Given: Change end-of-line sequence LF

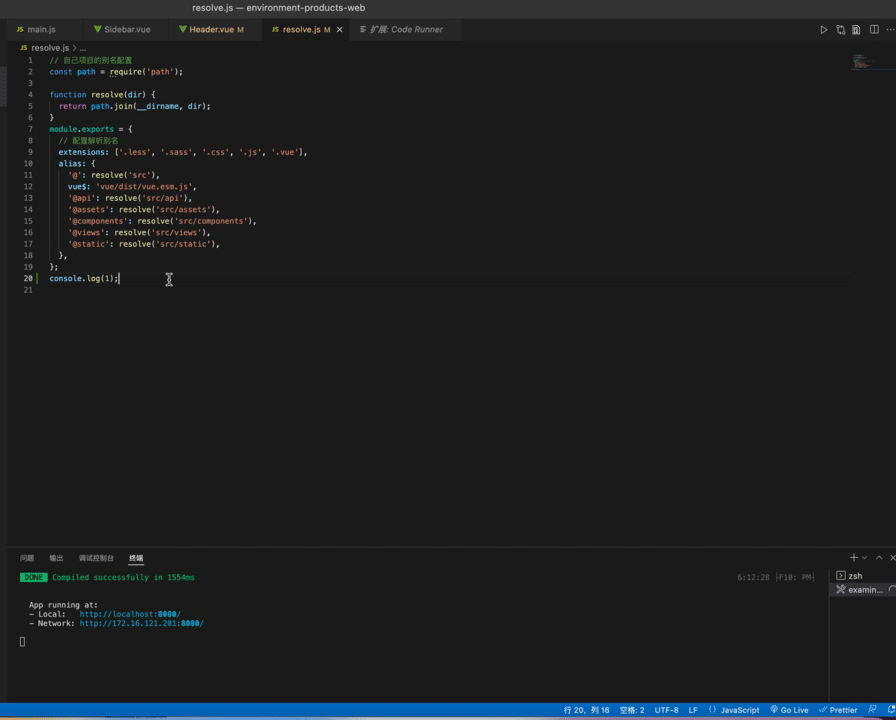Looking at the screenshot, I should click(693, 710).
